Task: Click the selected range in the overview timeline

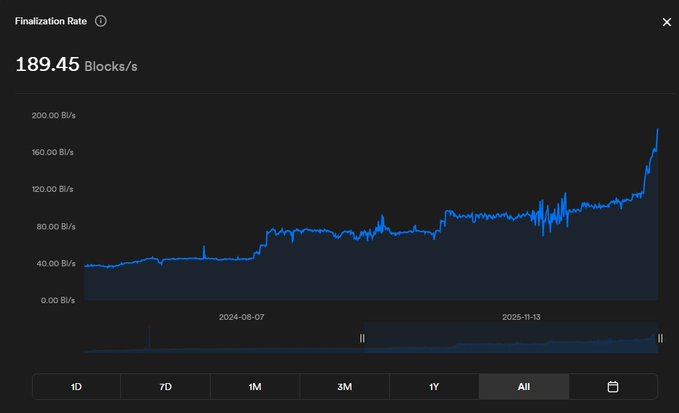Action: 511,338
